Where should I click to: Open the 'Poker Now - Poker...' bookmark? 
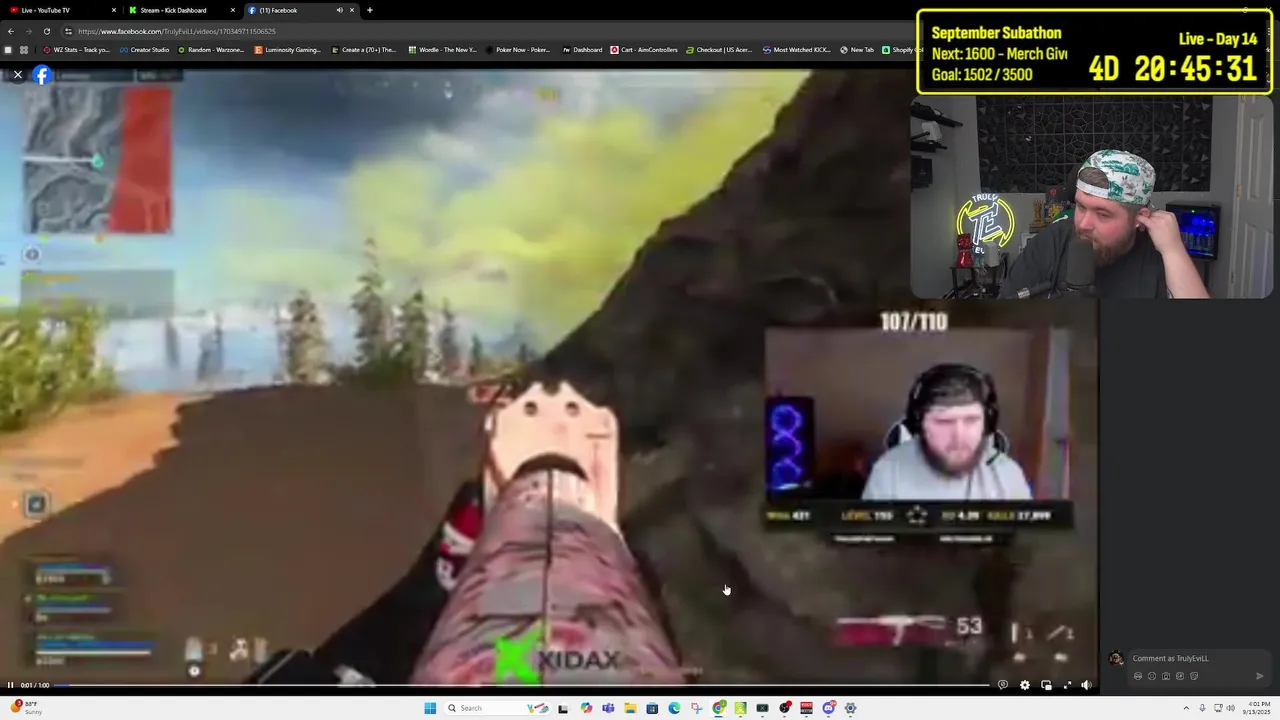click(519, 50)
